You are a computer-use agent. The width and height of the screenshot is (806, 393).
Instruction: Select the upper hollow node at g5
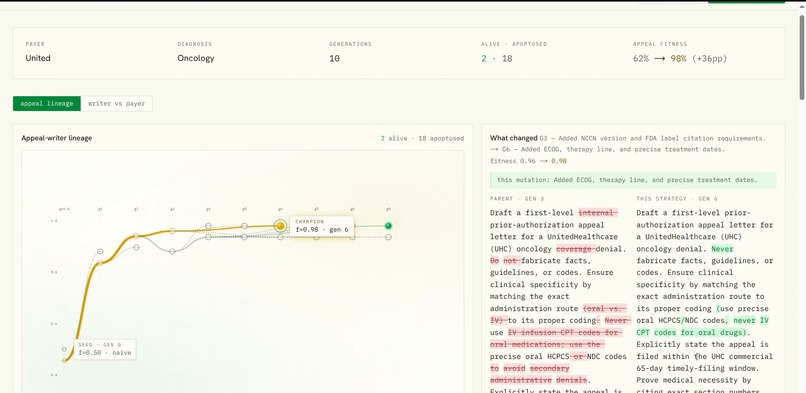pos(244,226)
